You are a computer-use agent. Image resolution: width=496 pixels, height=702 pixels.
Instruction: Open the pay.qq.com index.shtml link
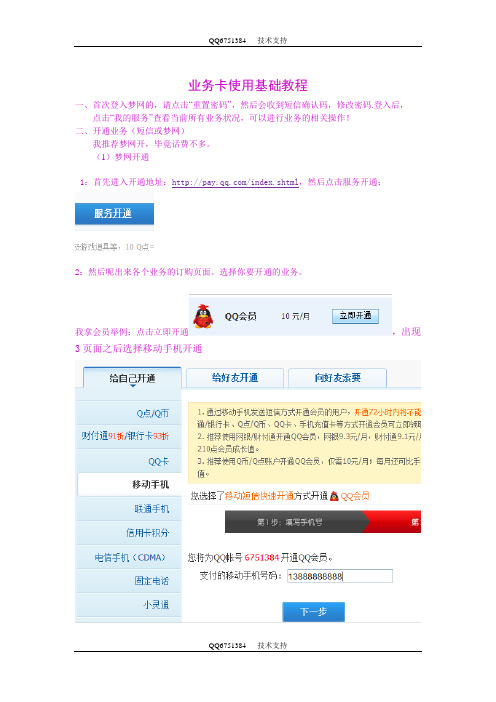[235, 182]
